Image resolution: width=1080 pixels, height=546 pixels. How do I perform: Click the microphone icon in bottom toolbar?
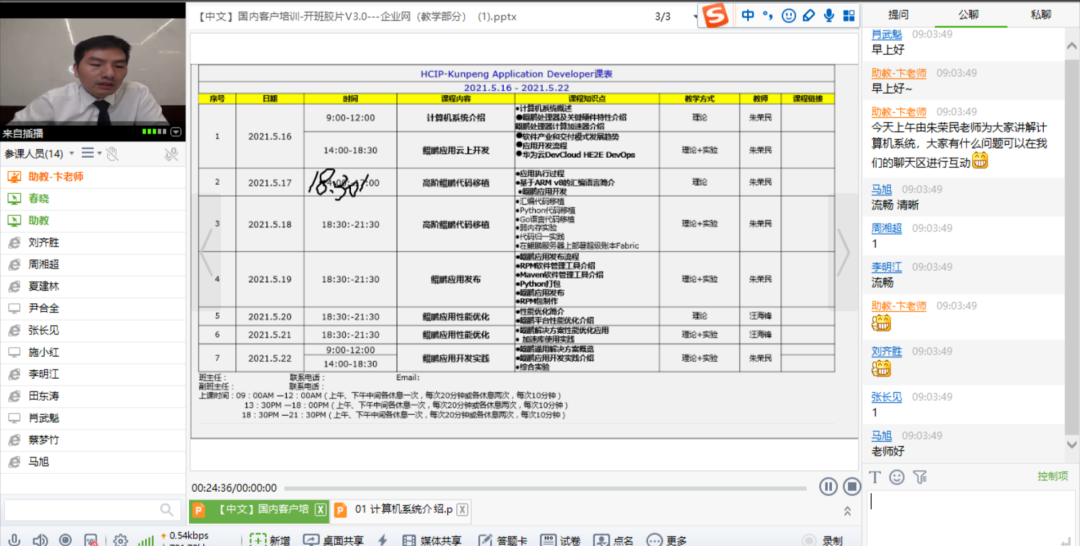coord(14,540)
